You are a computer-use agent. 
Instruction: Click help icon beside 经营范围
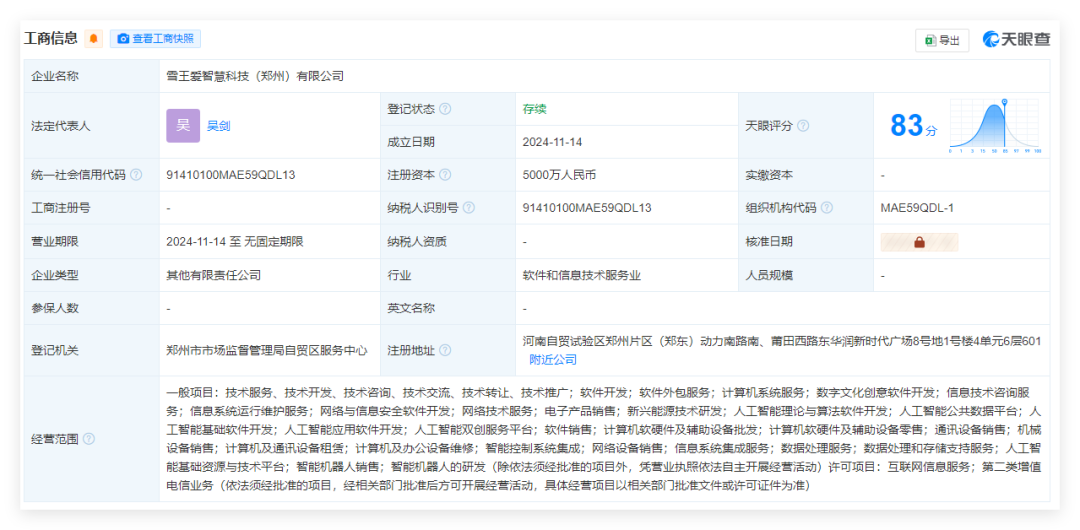pos(89,439)
